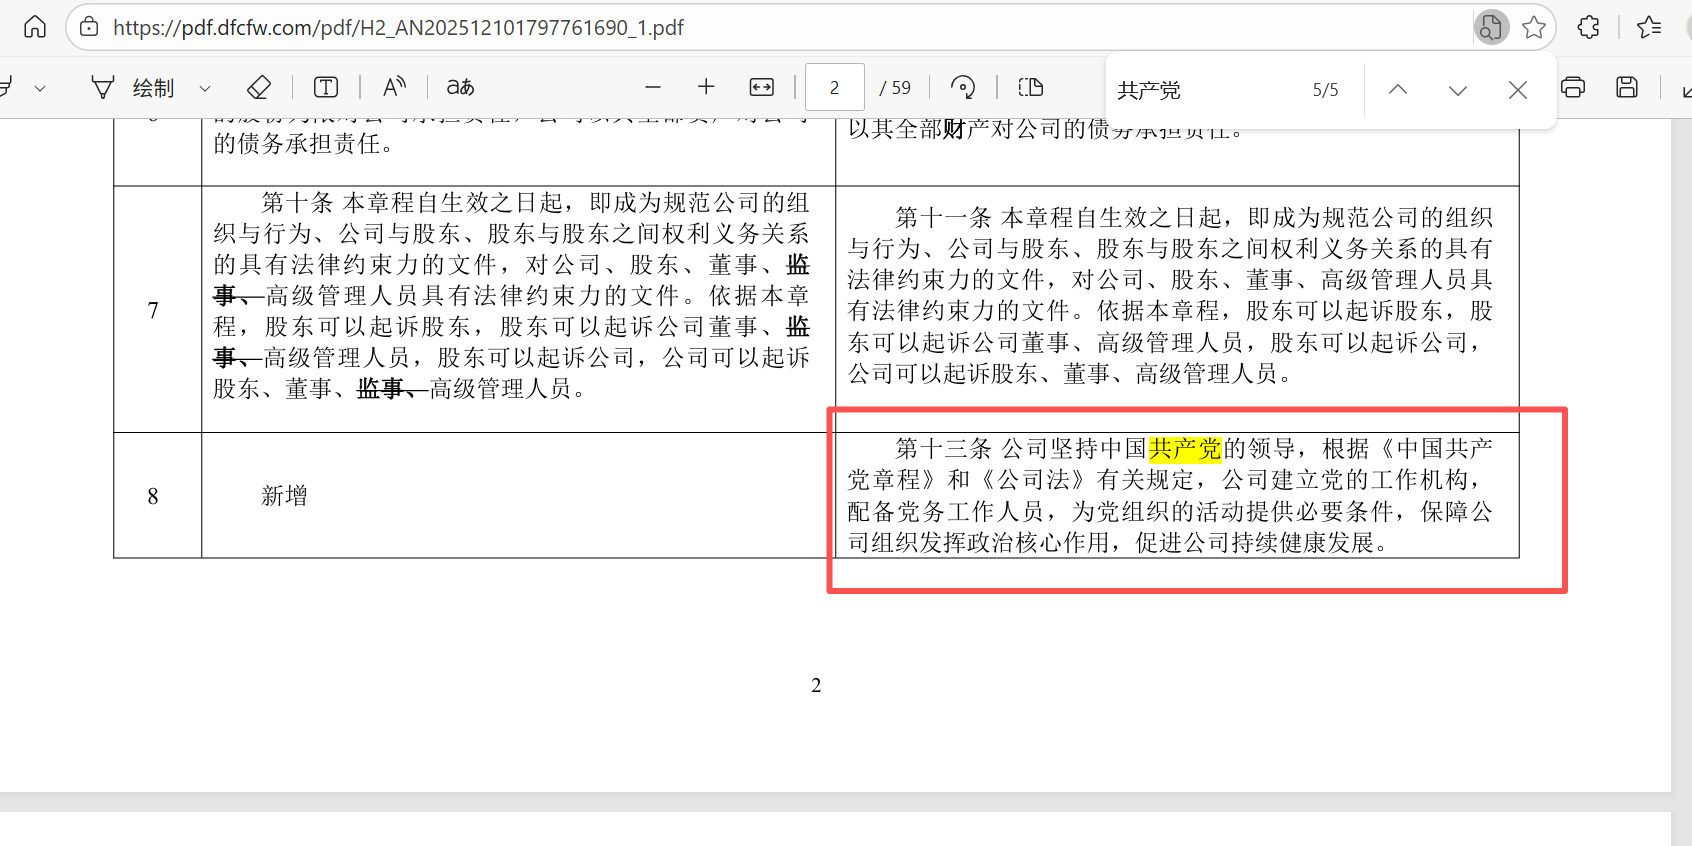The width and height of the screenshot is (1692, 846).
Task: Fit the page to width
Action: click(762, 87)
